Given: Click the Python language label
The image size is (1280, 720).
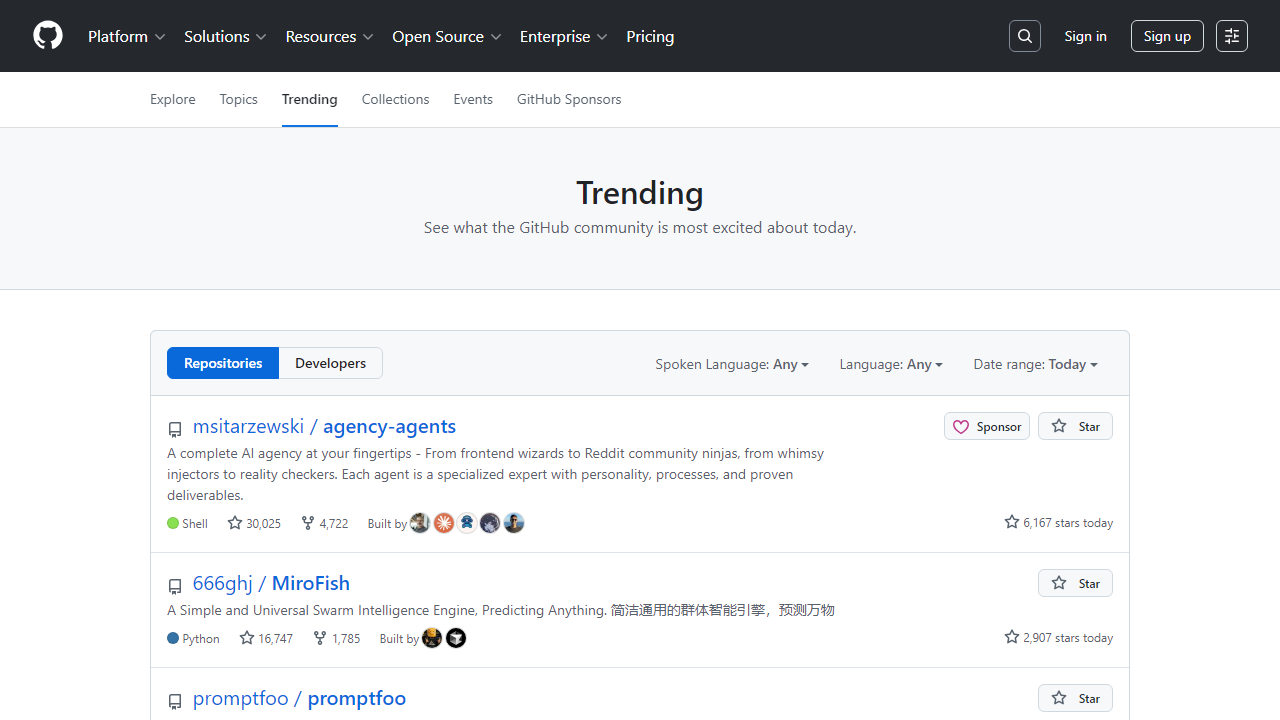Looking at the screenshot, I should point(201,638).
